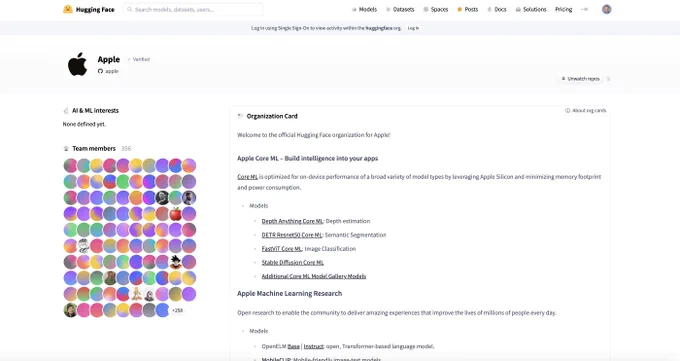Open Stable Diffusion Core ML link
The image size is (680, 361).
[x=293, y=263]
